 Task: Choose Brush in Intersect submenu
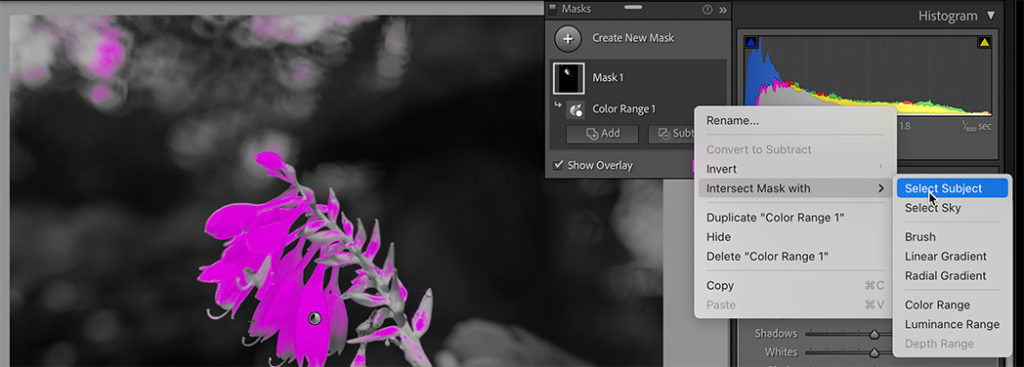click(x=920, y=237)
